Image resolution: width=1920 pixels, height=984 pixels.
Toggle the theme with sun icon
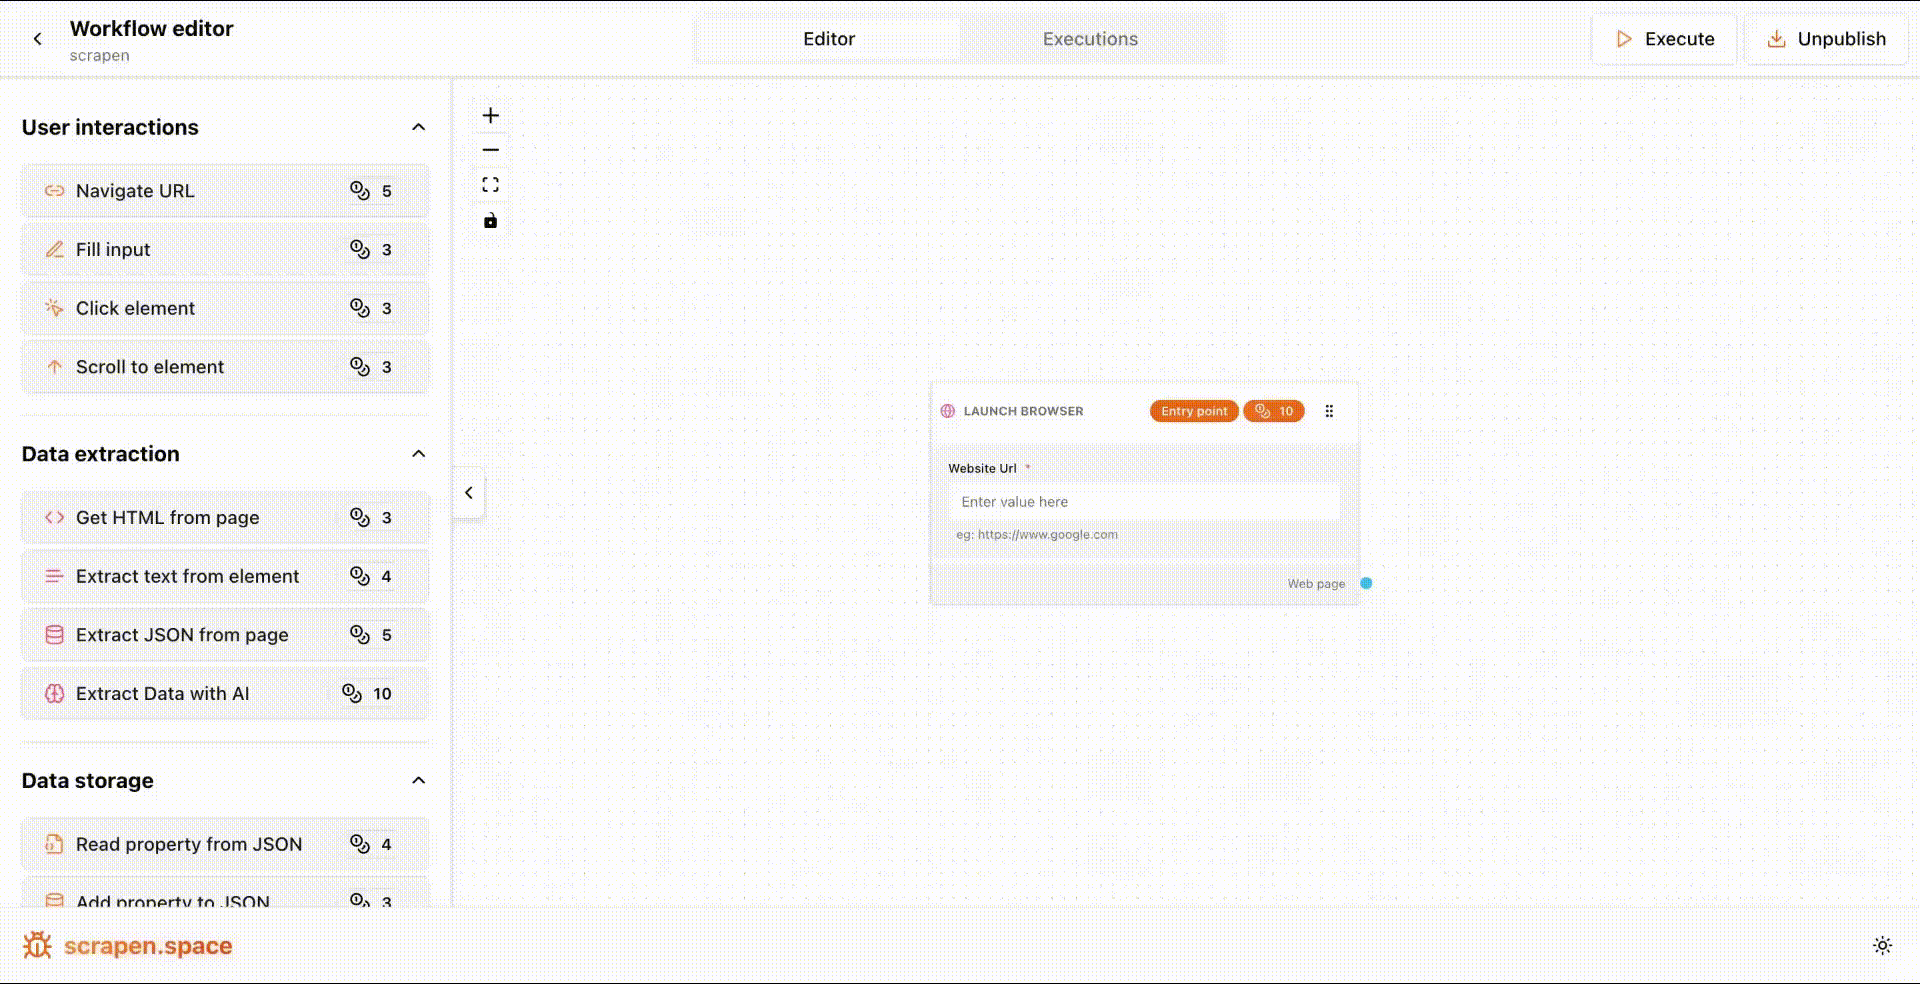(x=1883, y=945)
